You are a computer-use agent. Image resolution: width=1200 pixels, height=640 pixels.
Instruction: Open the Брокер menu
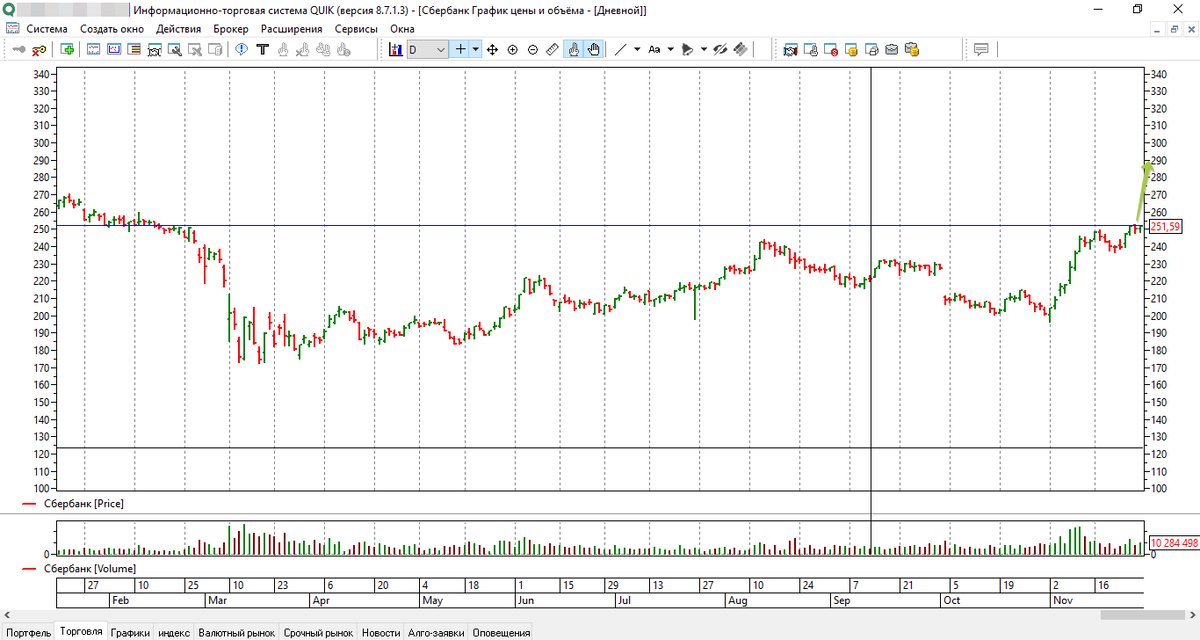click(x=231, y=29)
